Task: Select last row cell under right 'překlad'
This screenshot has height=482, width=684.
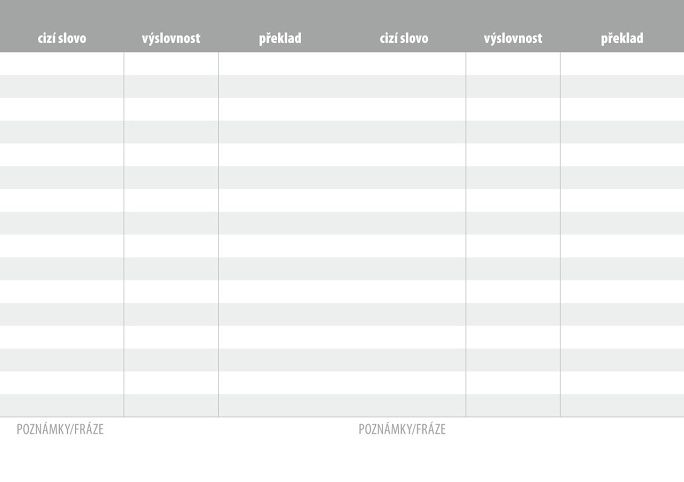Action: point(622,405)
